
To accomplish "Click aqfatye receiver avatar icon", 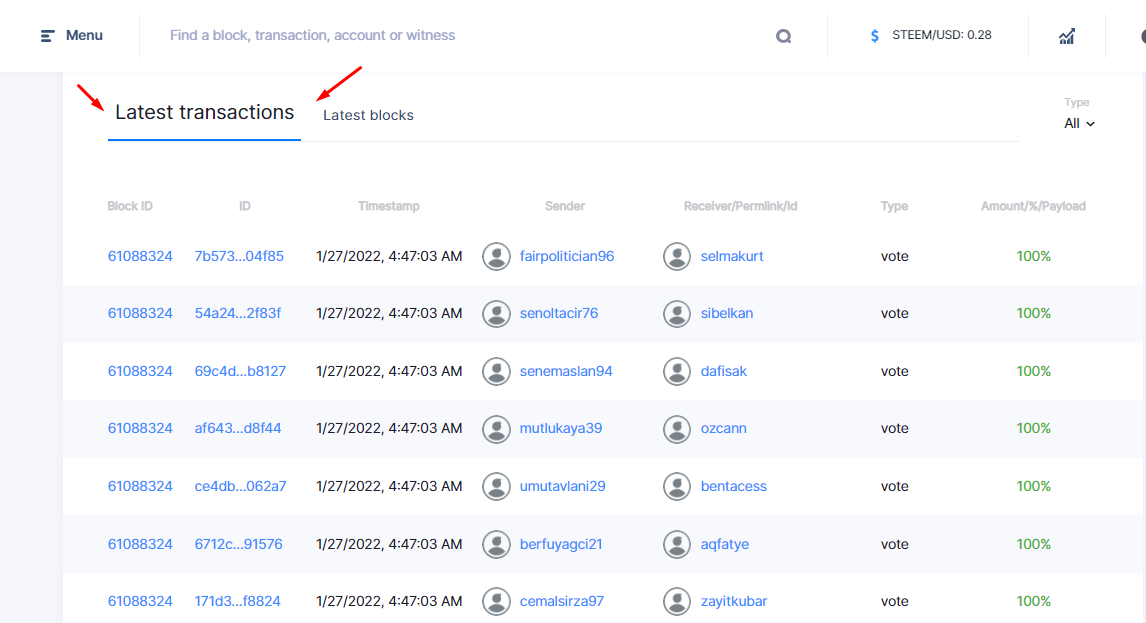I will (x=677, y=544).
